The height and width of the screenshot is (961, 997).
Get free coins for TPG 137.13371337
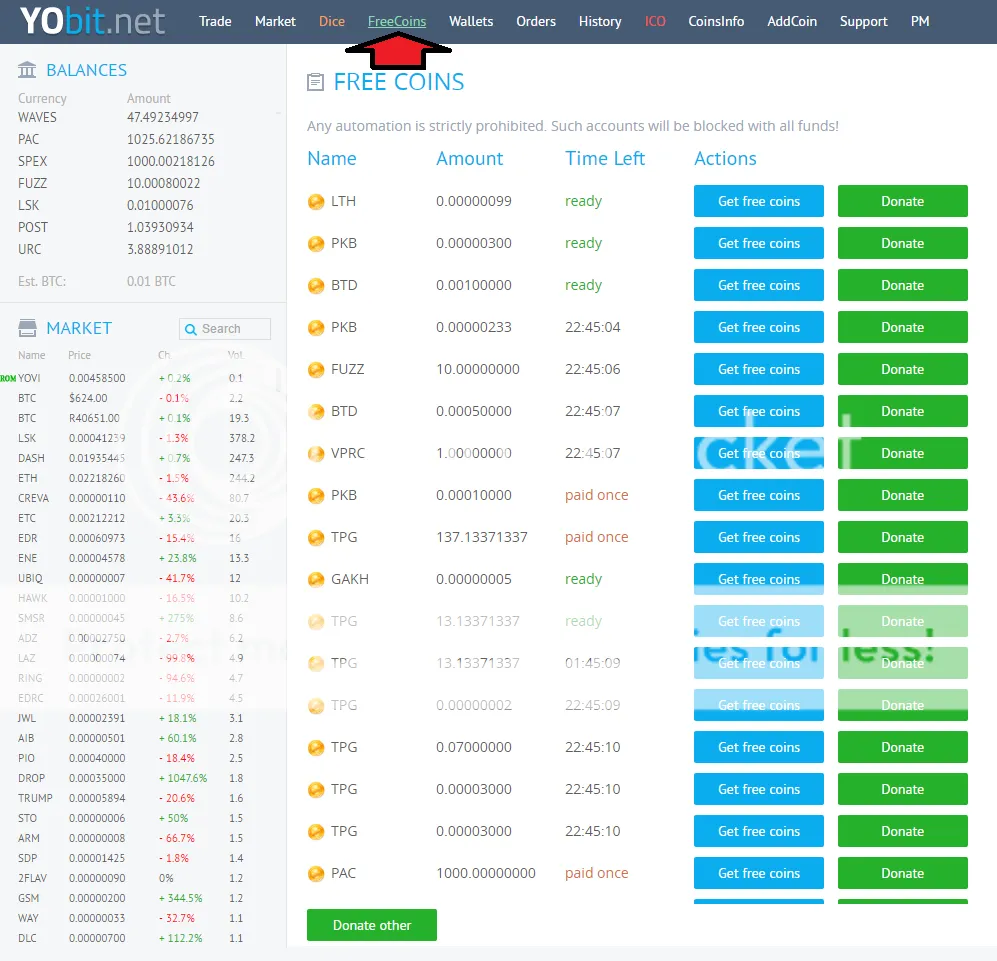[759, 537]
